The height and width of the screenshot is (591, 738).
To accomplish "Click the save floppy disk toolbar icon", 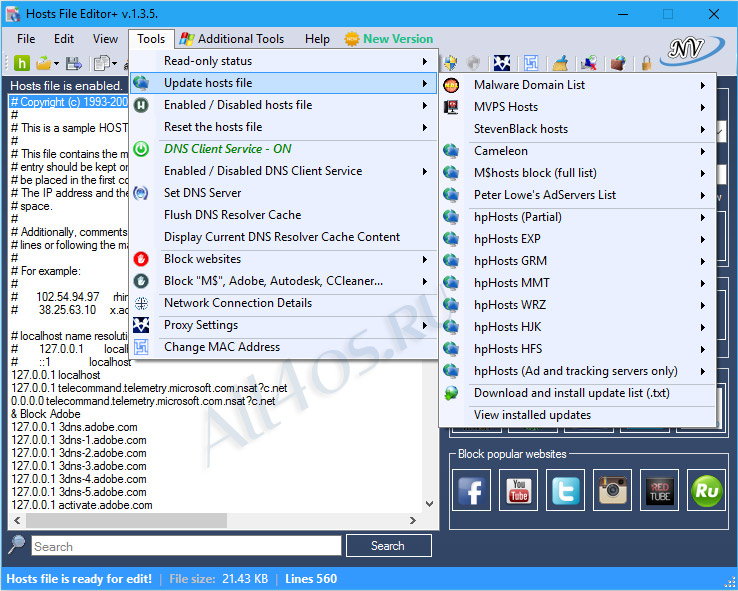I will point(73,63).
